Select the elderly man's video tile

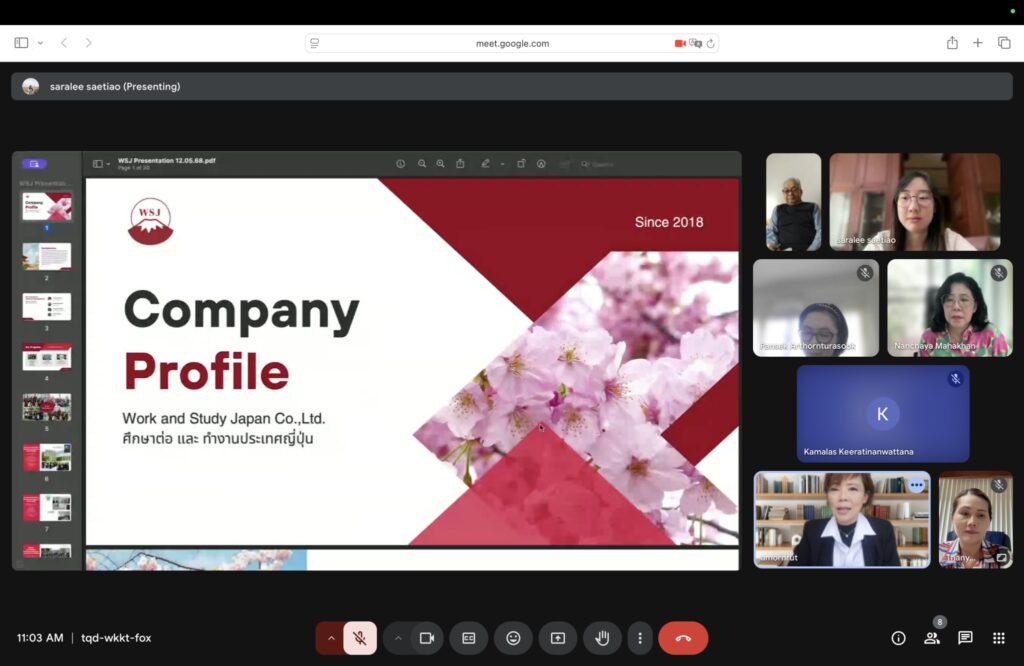tap(793, 202)
